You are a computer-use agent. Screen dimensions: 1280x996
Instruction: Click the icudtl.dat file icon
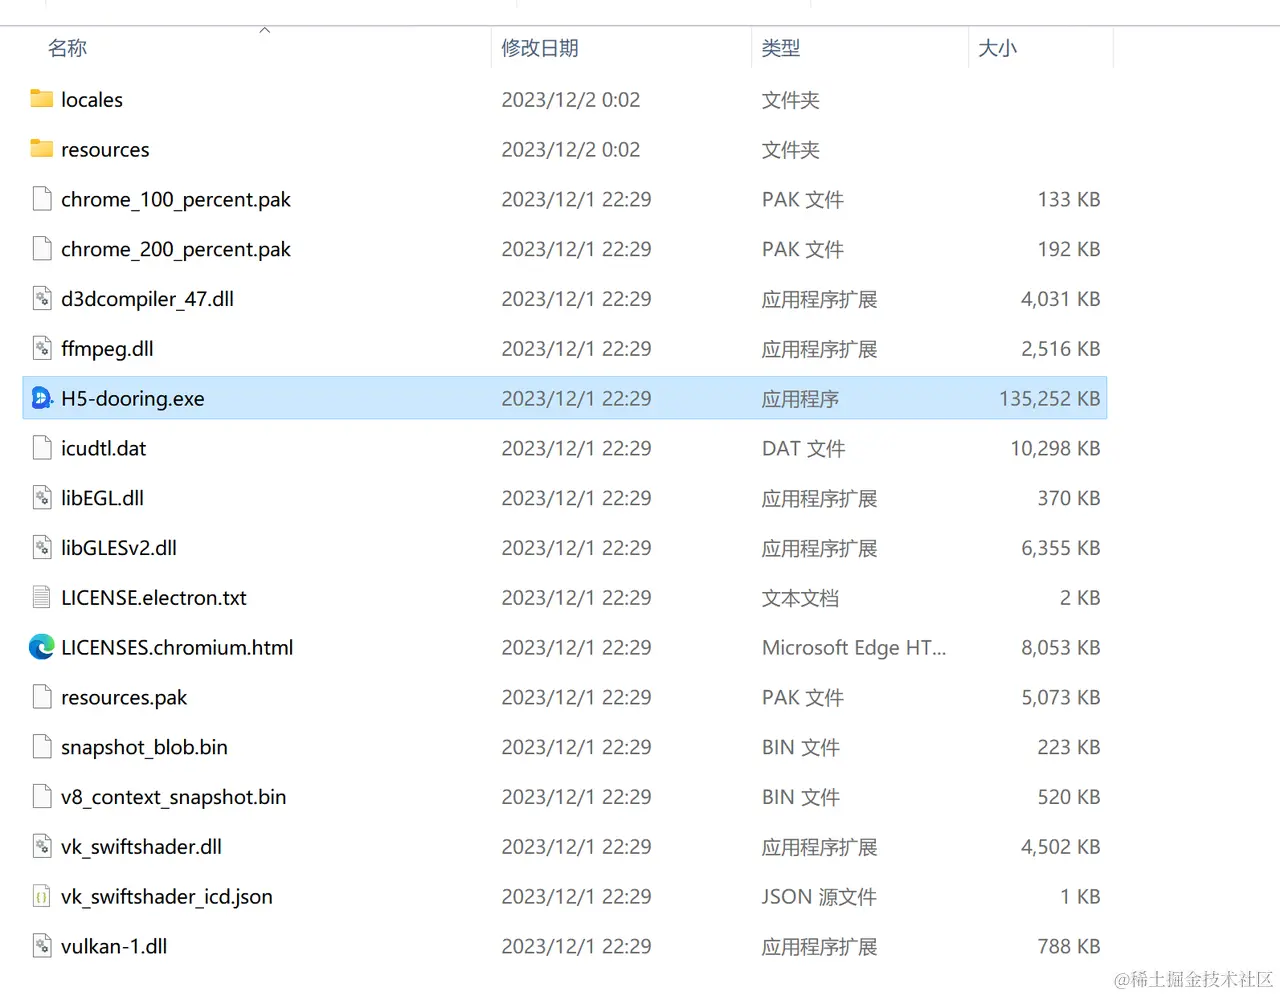[x=41, y=448]
